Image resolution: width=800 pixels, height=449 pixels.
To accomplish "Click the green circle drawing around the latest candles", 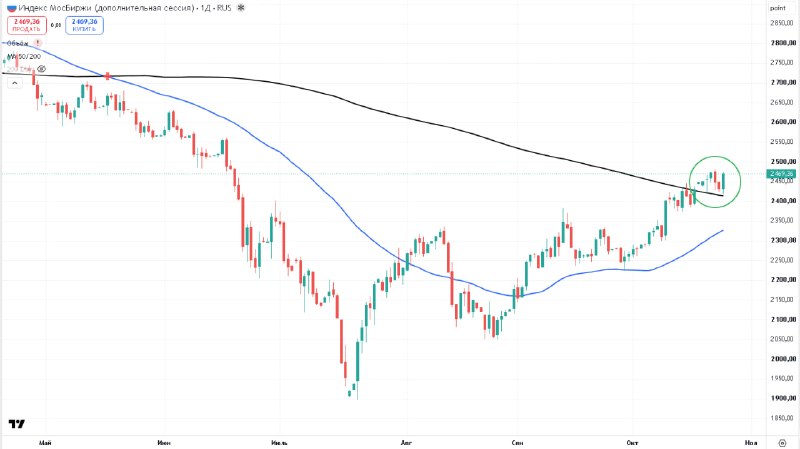I will point(715,182).
